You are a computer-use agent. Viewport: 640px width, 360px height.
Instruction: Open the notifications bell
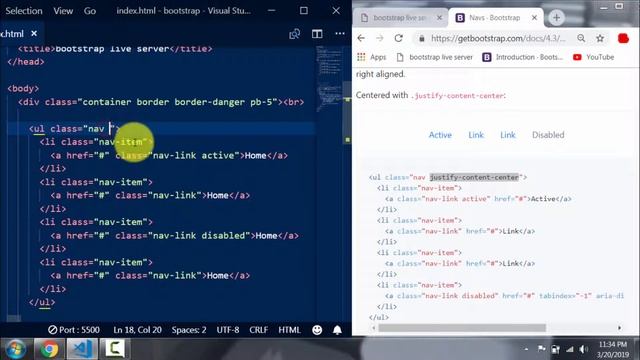pyautogui.click(x=337, y=330)
